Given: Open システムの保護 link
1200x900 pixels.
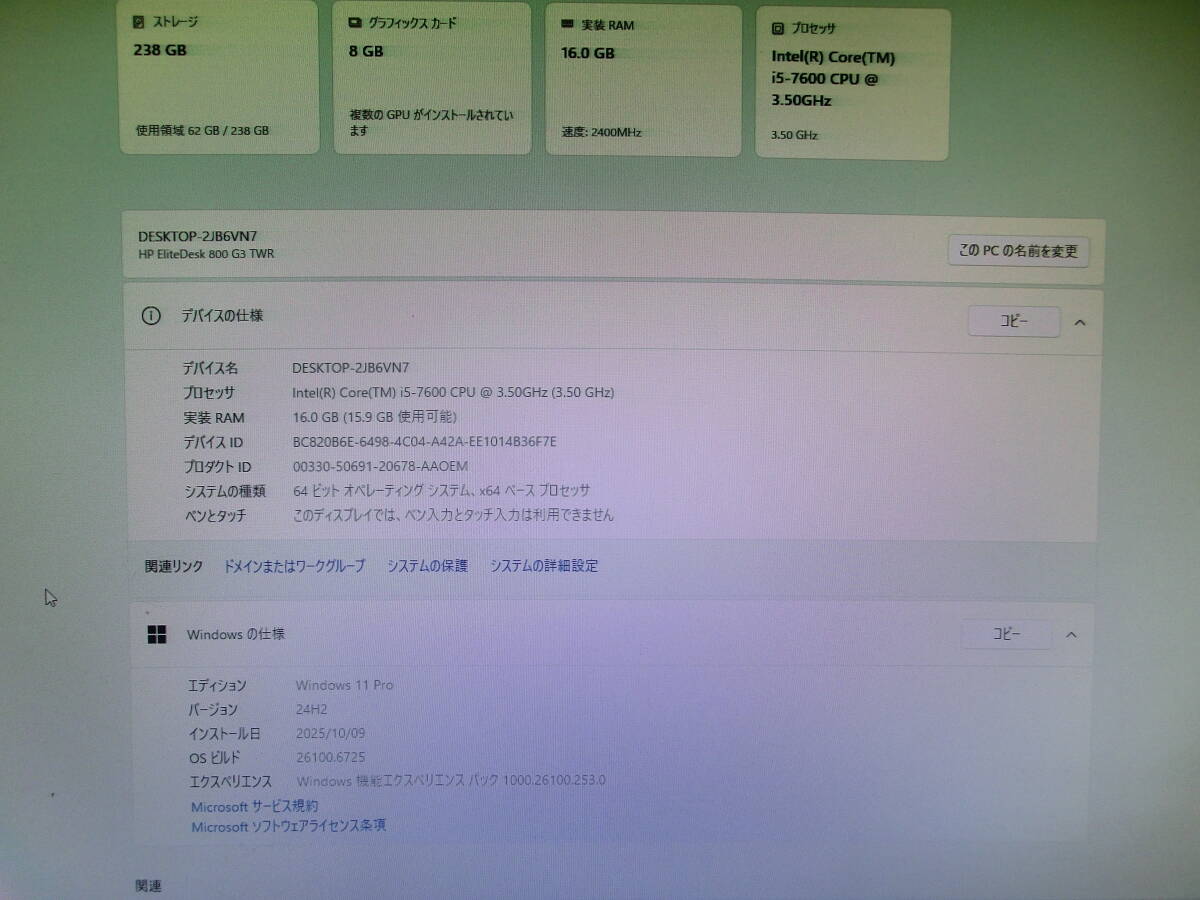Looking at the screenshot, I should coord(427,566).
